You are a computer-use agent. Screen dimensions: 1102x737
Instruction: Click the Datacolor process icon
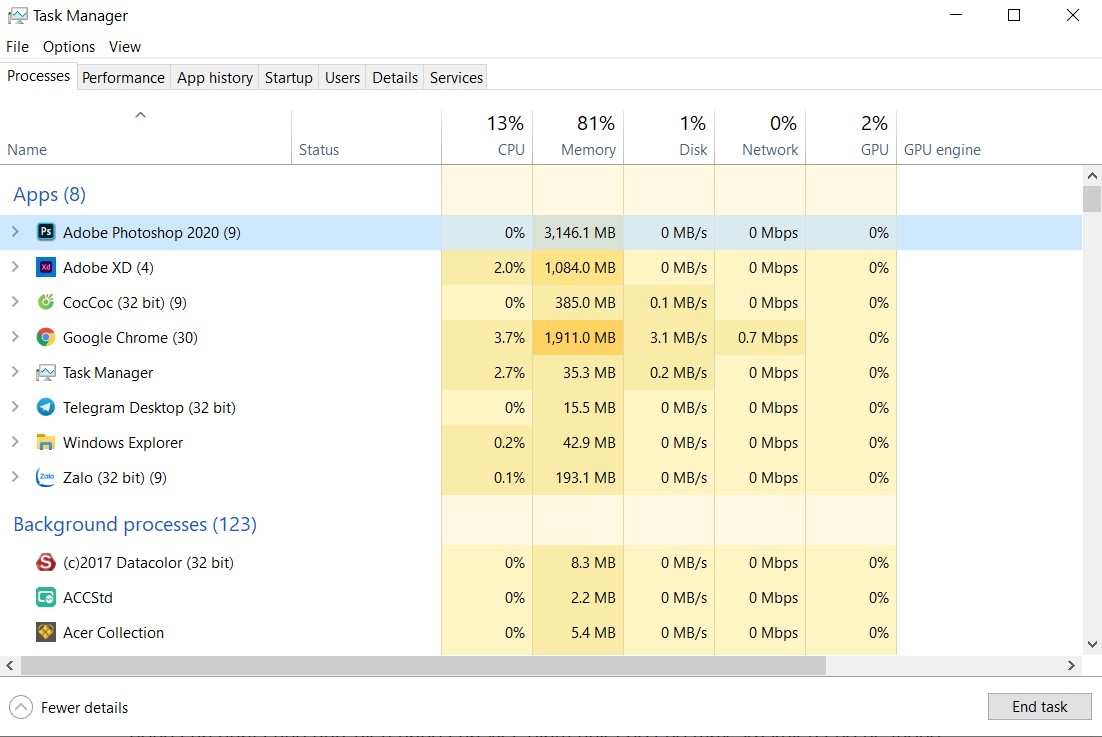click(46, 563)
